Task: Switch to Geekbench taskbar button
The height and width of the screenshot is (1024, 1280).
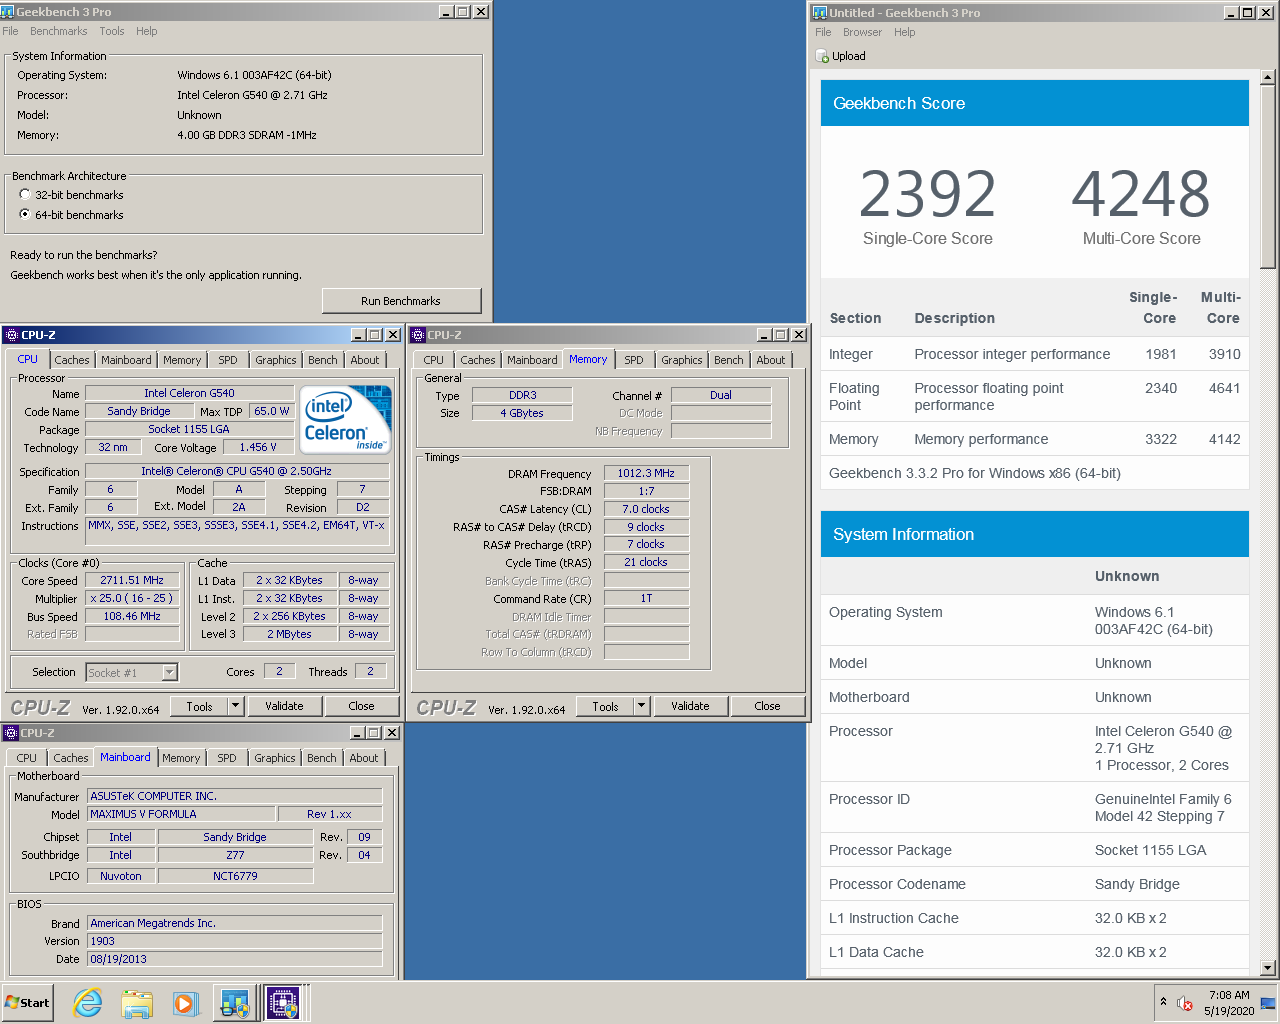Action: (x=235, y=1003)
